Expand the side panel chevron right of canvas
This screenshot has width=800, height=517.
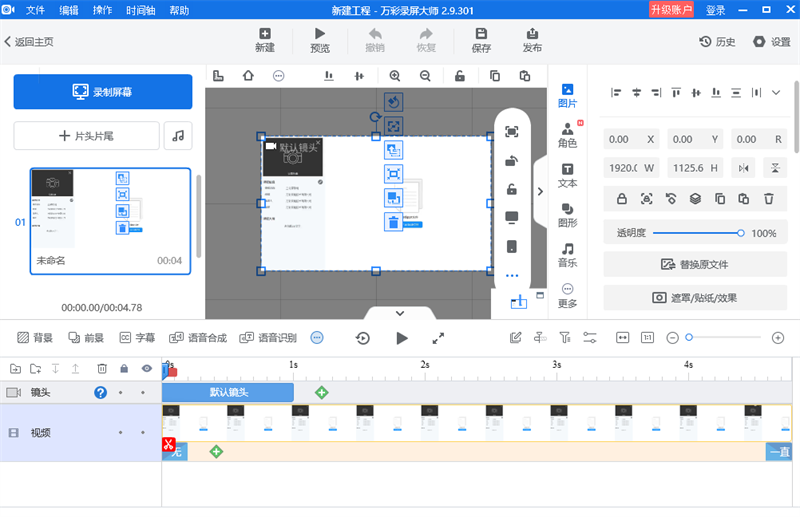(x=540, y=191)
